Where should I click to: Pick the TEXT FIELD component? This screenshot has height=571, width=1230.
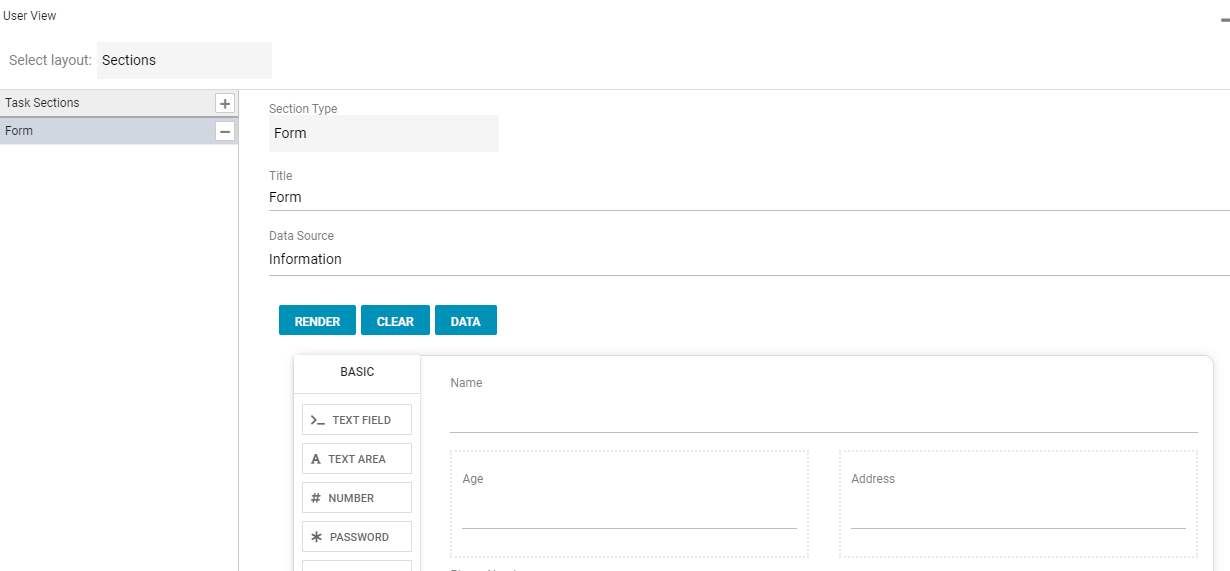pos(357,420)
